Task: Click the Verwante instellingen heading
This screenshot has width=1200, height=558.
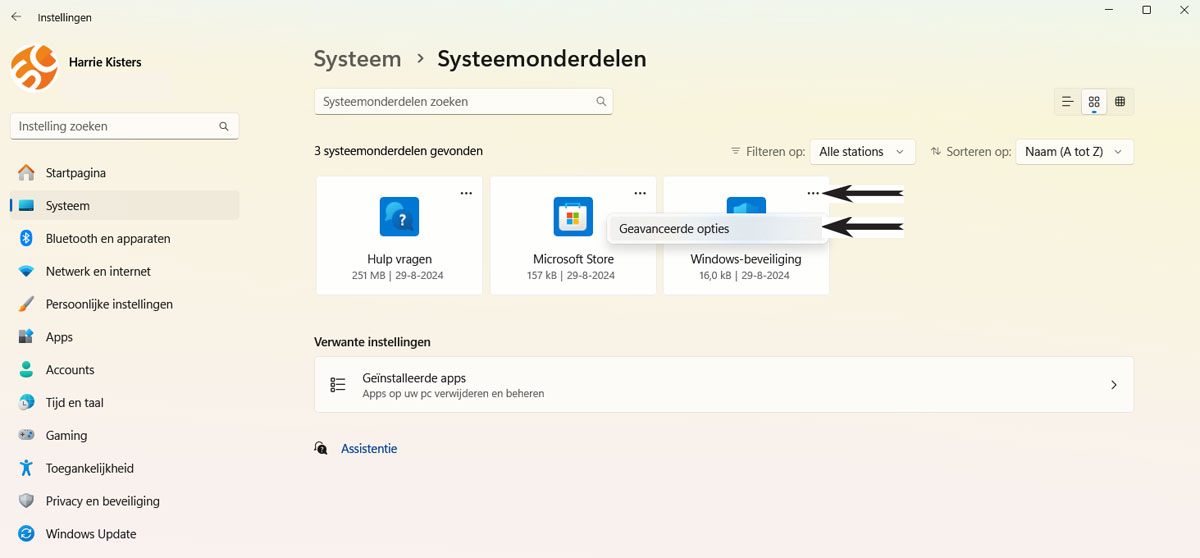Action: tap(372, 342)
